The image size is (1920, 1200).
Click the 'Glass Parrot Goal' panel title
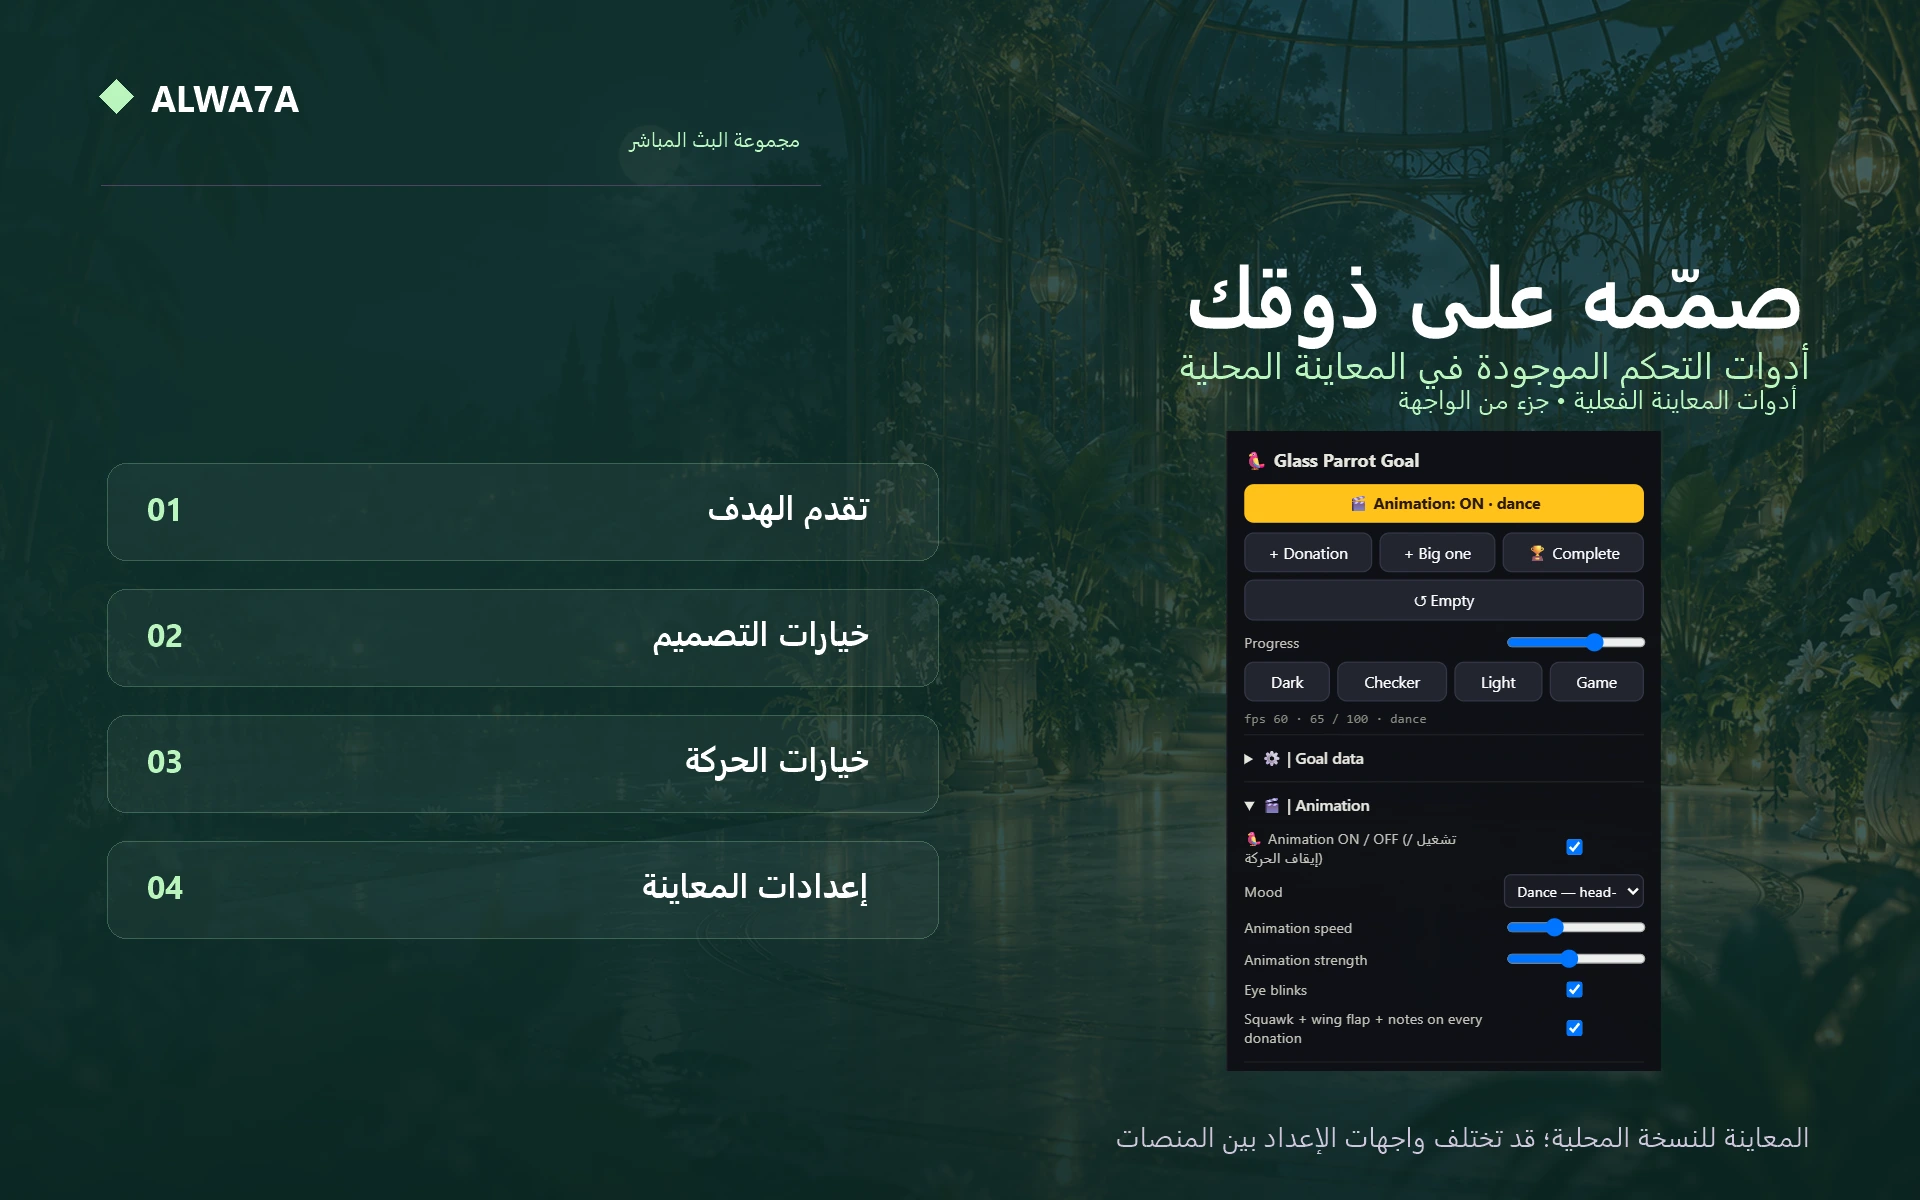tap(1346, 461)
